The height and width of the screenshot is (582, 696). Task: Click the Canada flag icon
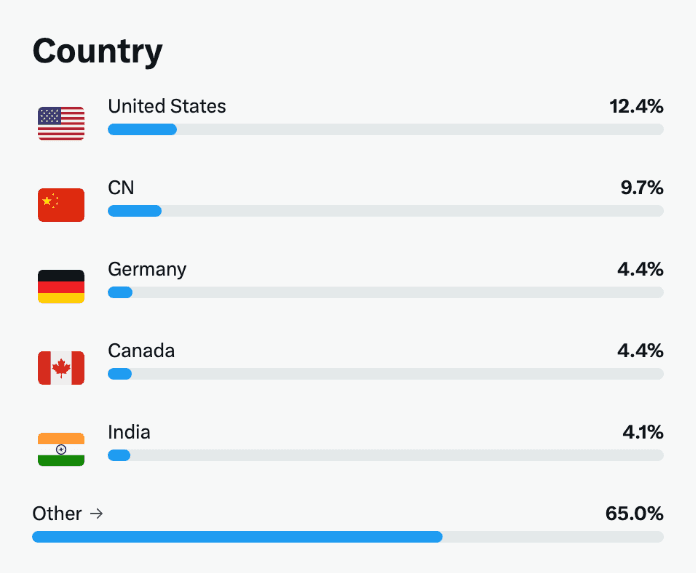coord(61,367)
